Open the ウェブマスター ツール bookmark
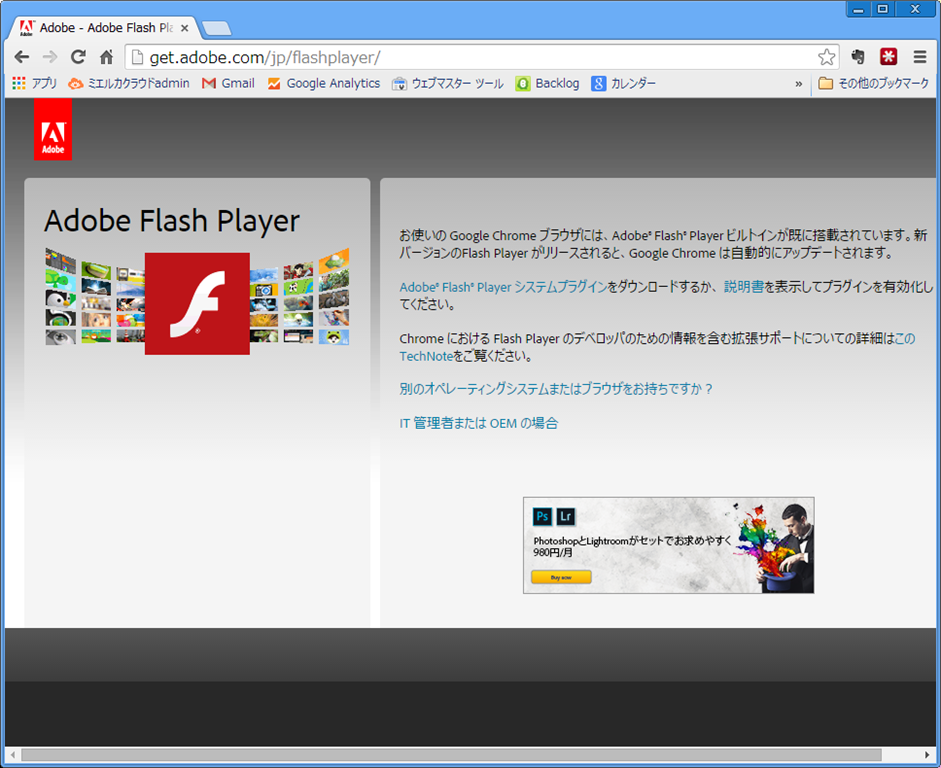The width and height of the screenshot is (941, 768). (448, 83)
